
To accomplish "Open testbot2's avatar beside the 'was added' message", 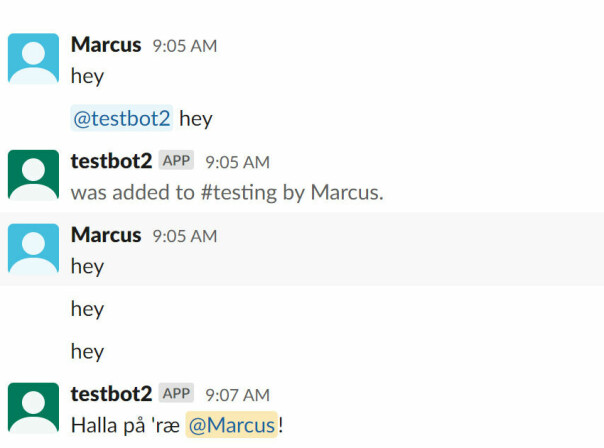I will click(x=34, y=175).
